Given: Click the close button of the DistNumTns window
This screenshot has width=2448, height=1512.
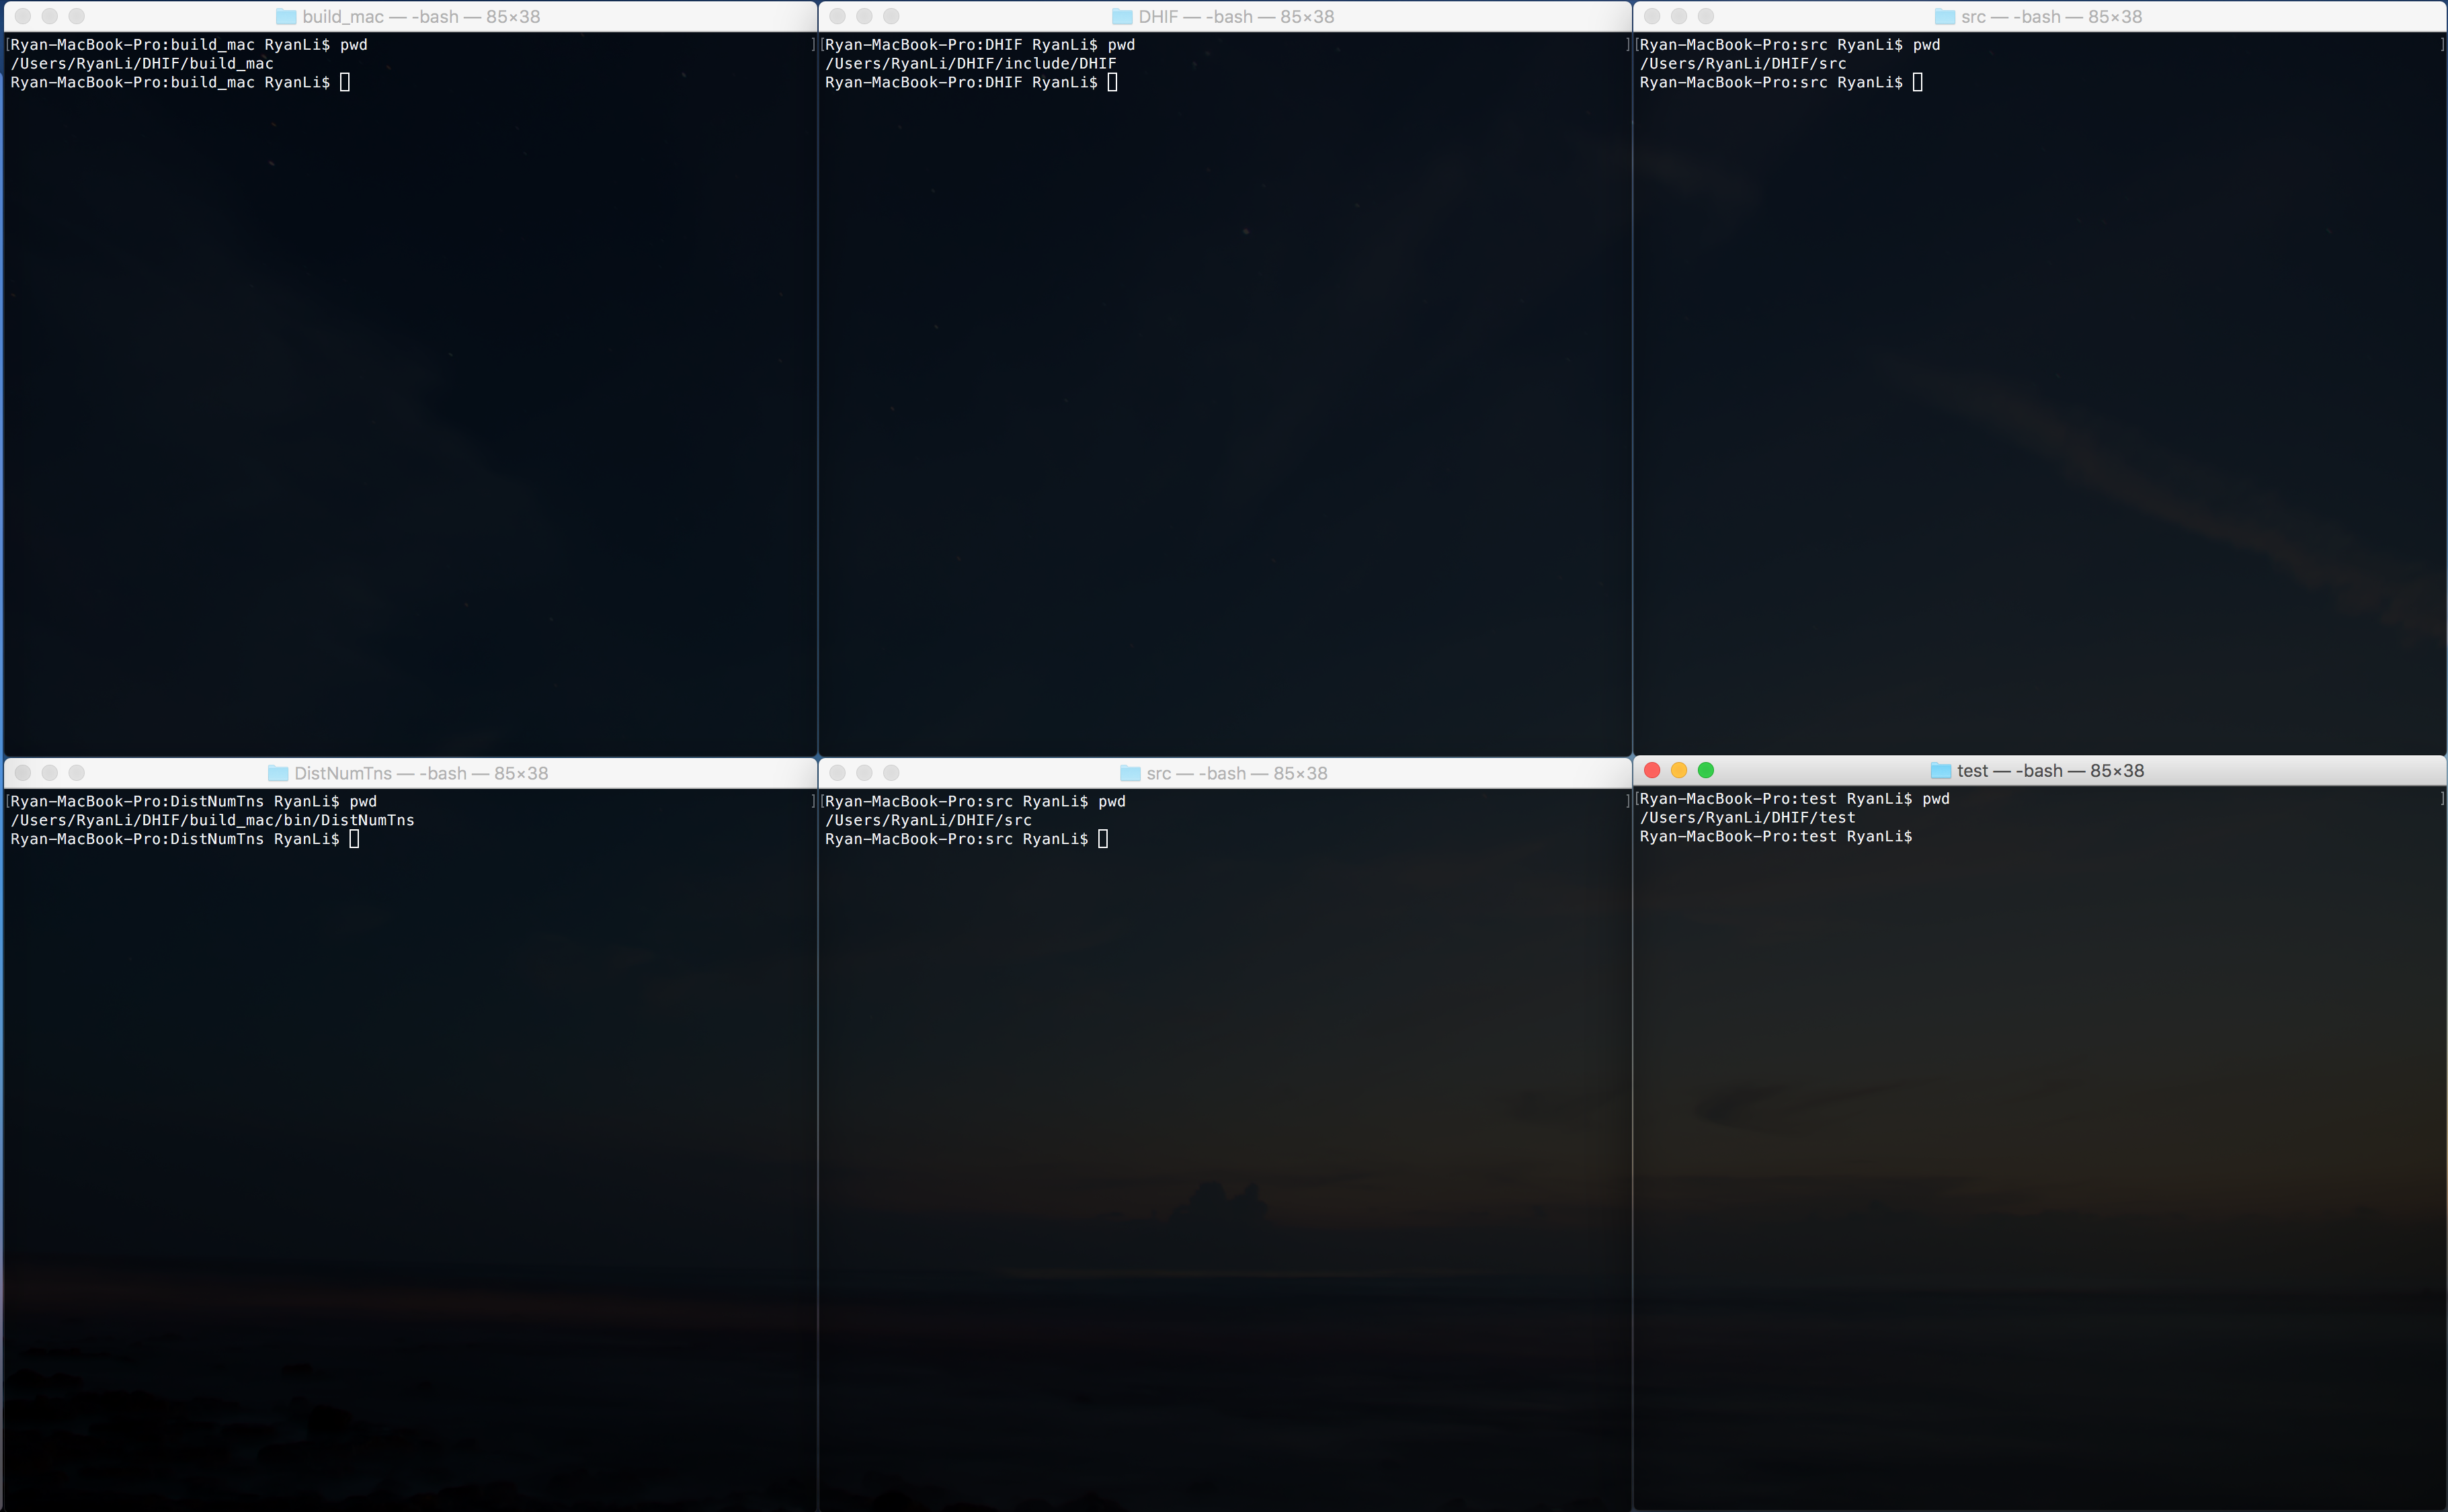Looking at the screenshot, I should 23,773.
